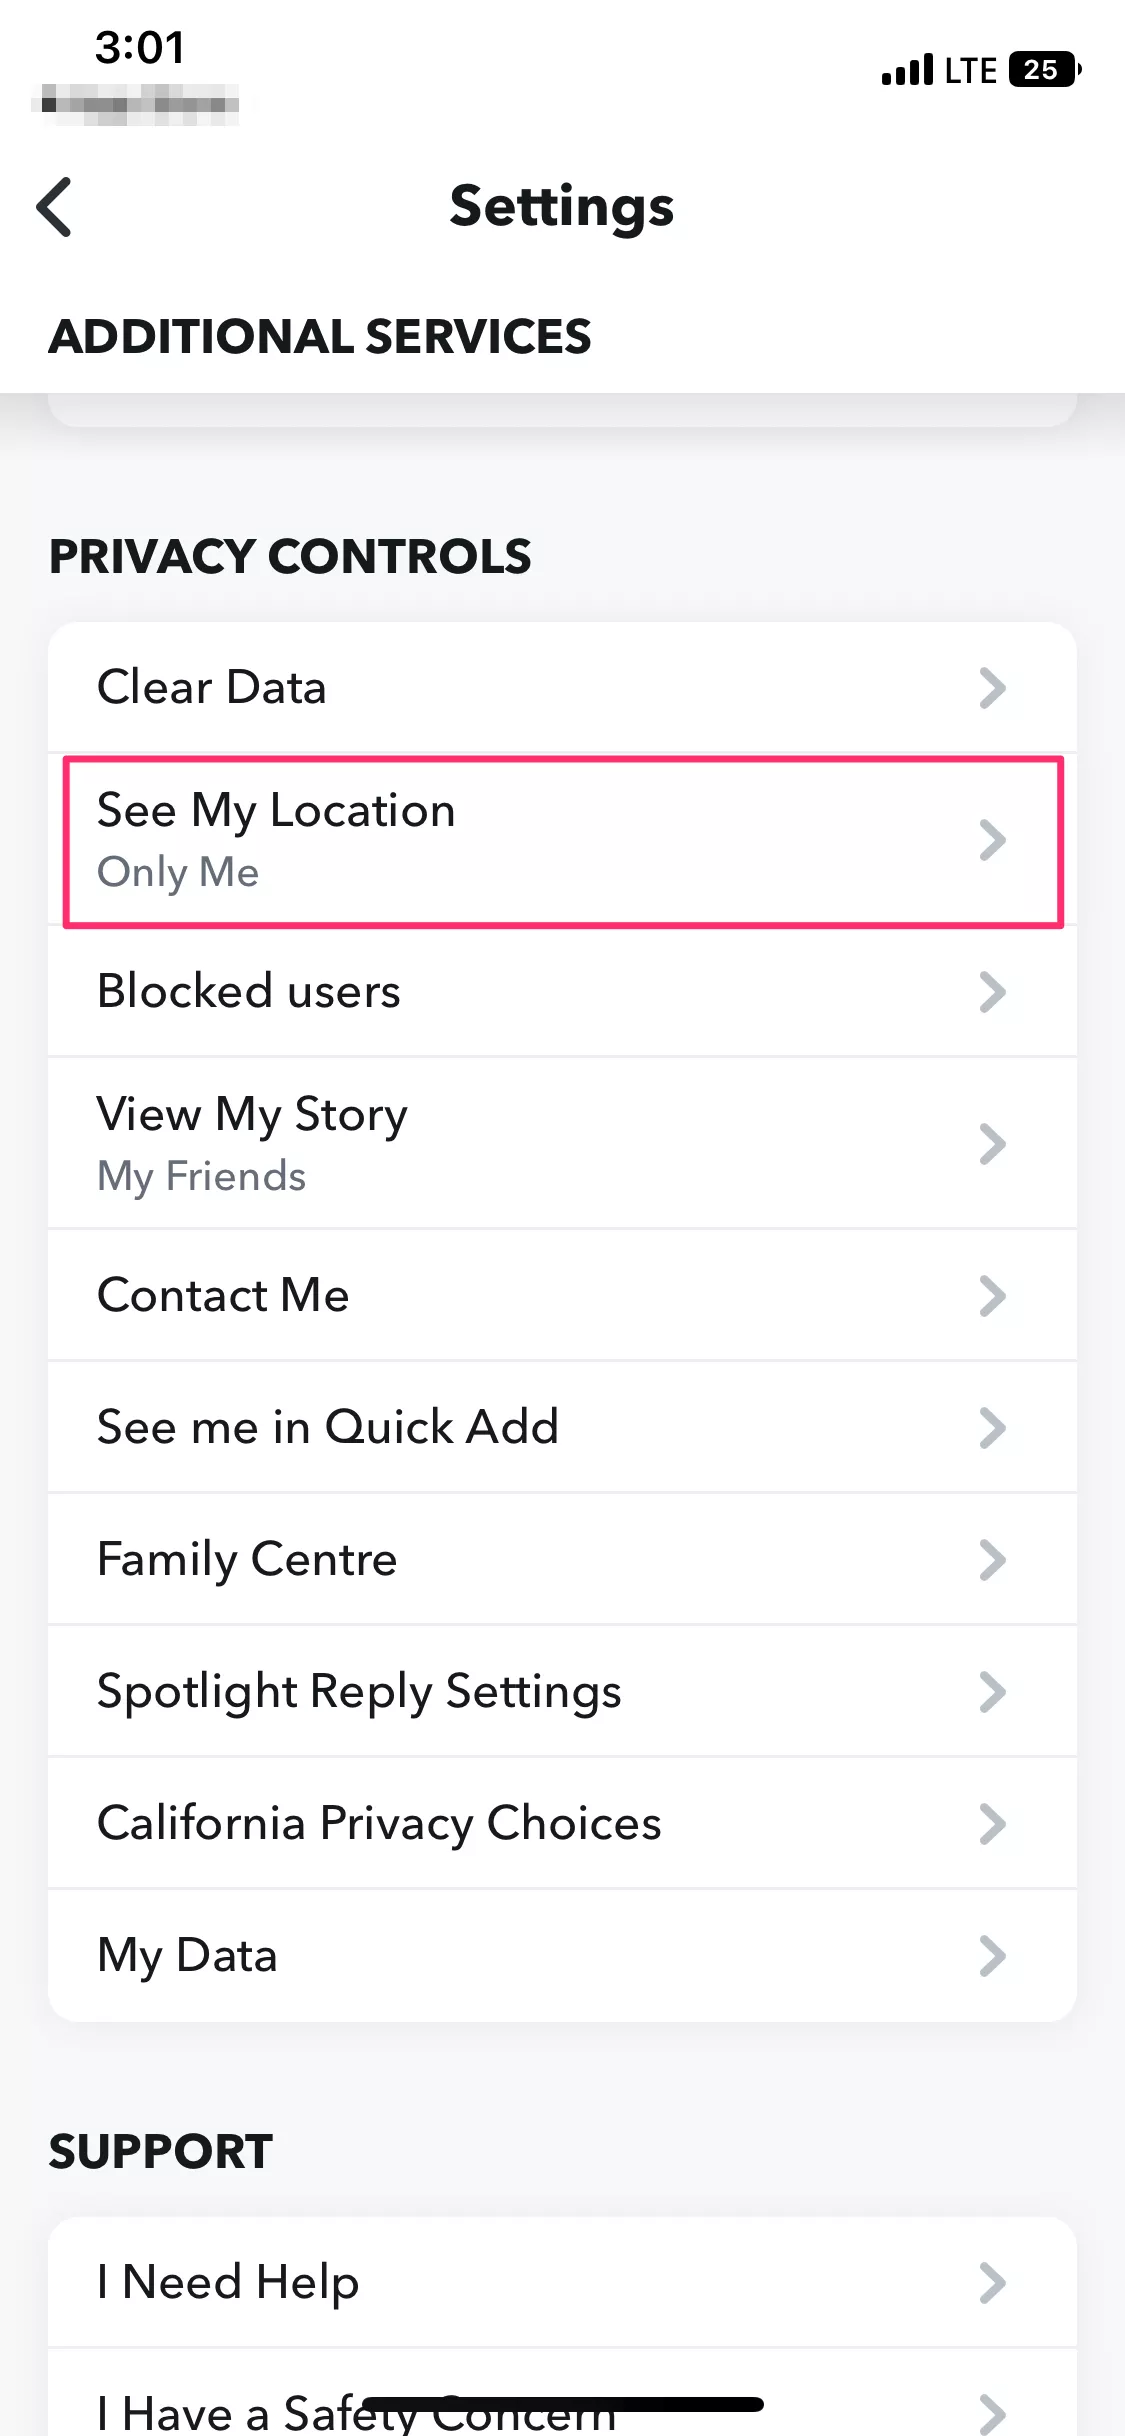
Task: Click the arrow next to My Data
Action: coord(992,1956)
